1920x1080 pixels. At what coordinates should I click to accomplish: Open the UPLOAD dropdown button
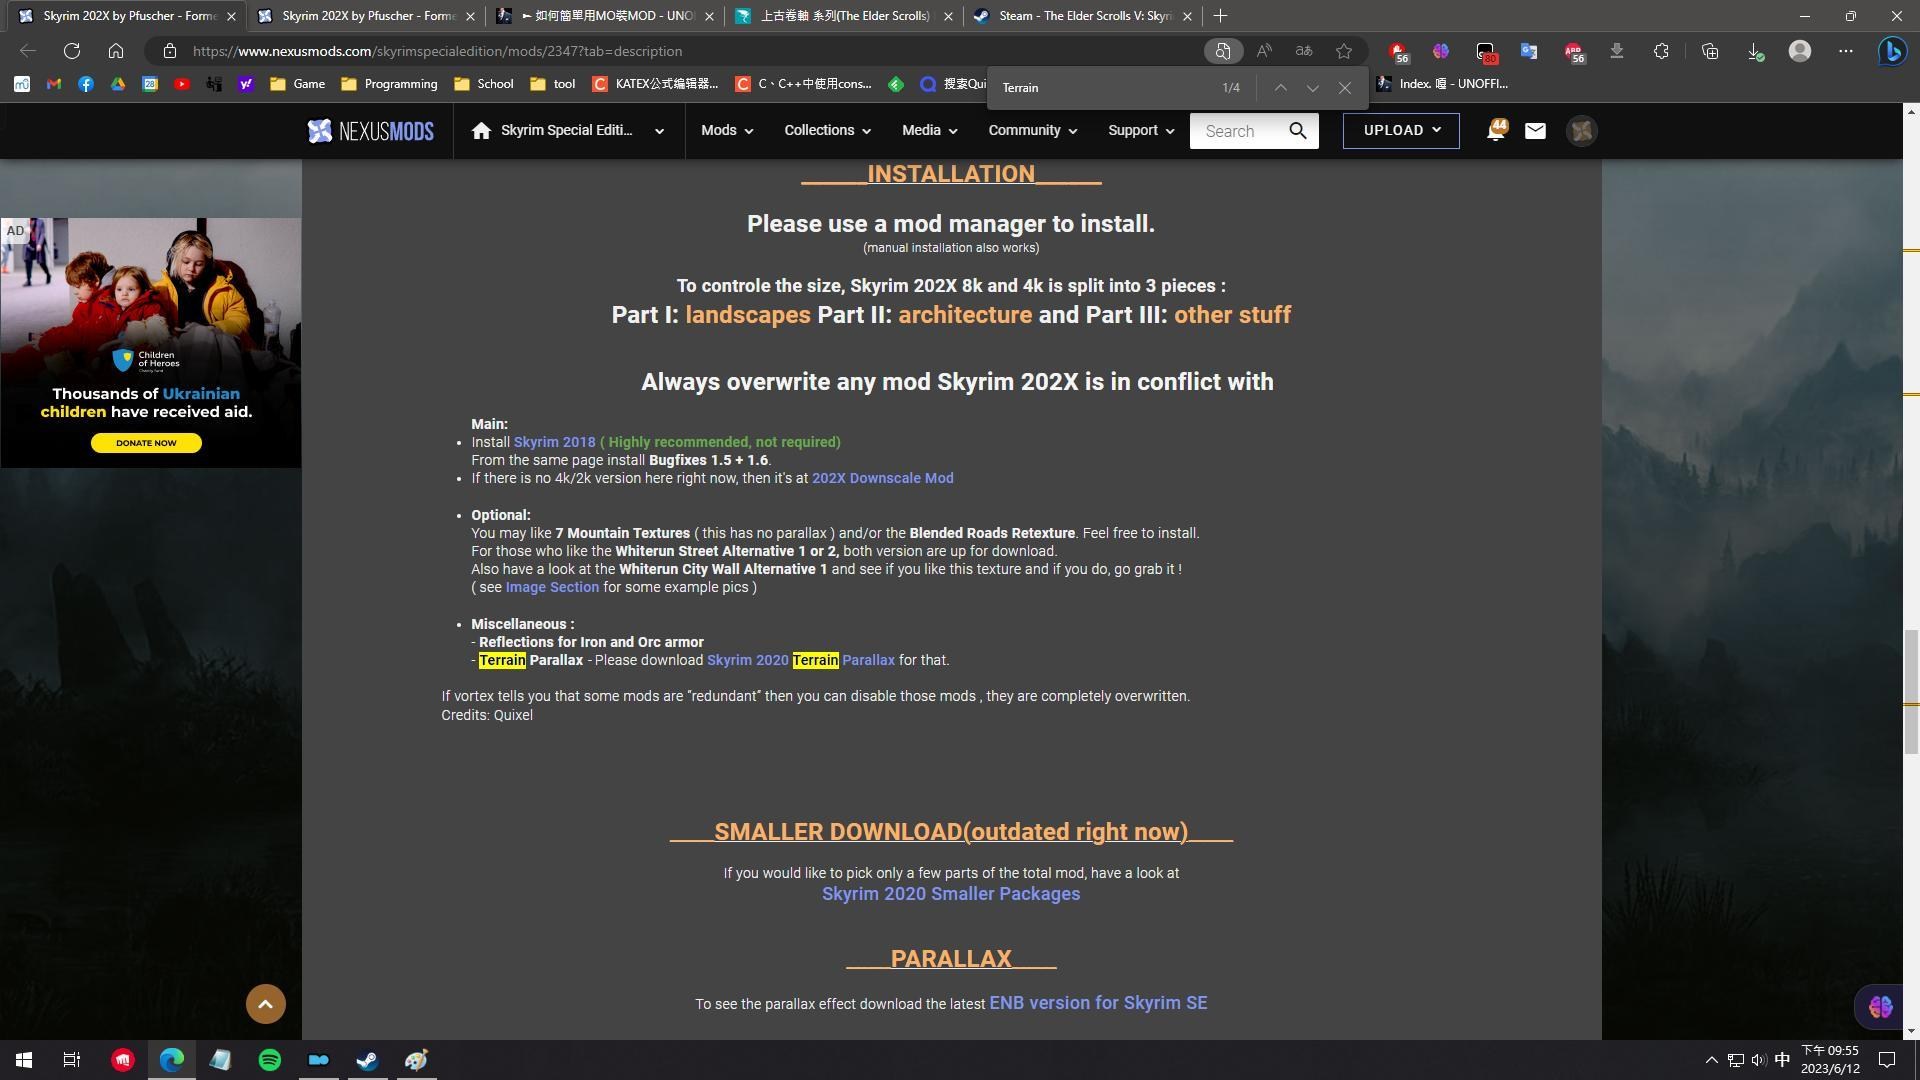(x=1401, y=131)
